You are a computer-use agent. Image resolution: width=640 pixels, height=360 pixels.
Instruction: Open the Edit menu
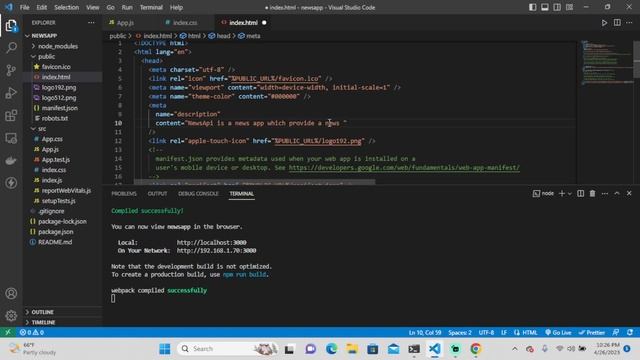point(42,7)
